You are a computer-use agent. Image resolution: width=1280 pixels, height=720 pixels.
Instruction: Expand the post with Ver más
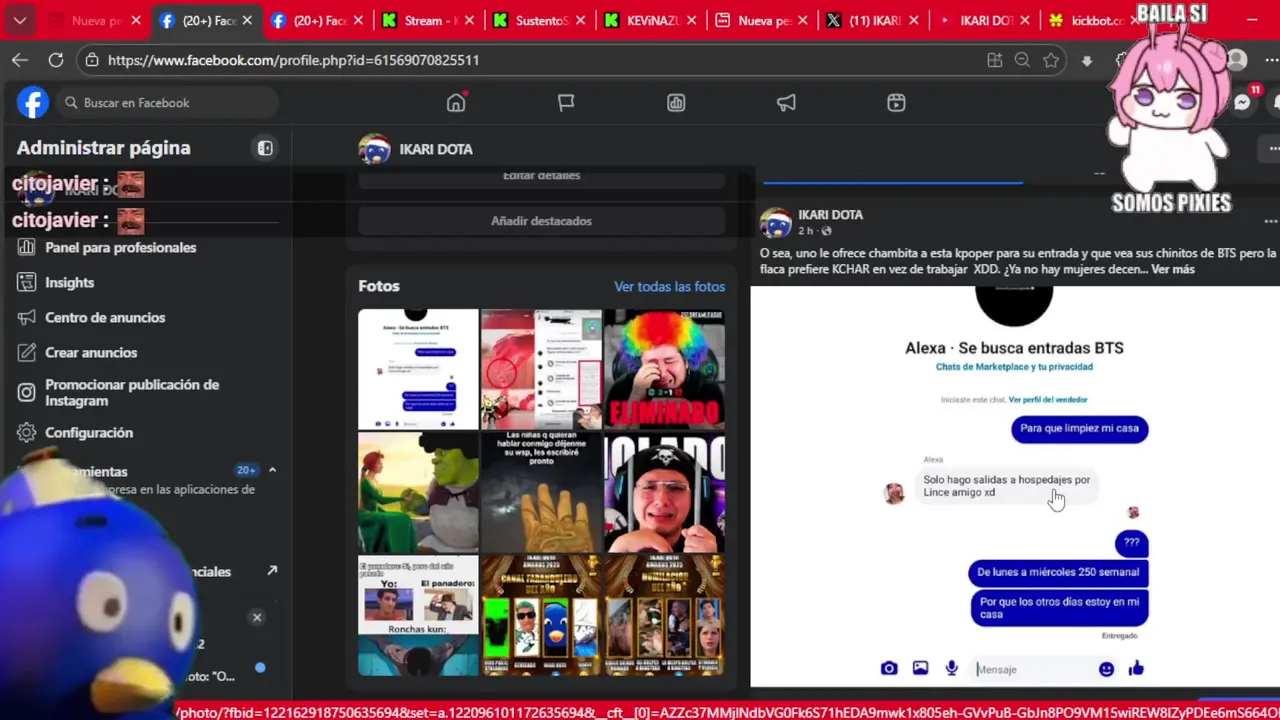(1172, 269)
